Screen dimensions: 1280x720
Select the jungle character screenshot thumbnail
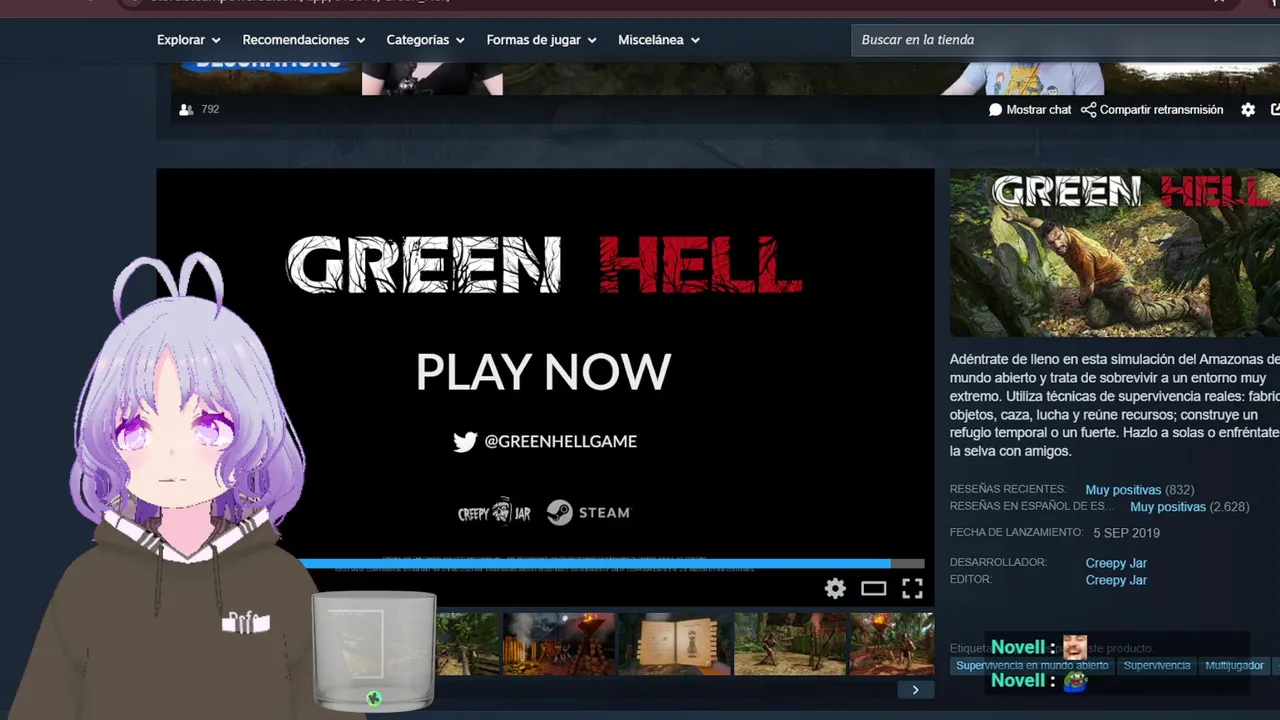coord(790,644)
